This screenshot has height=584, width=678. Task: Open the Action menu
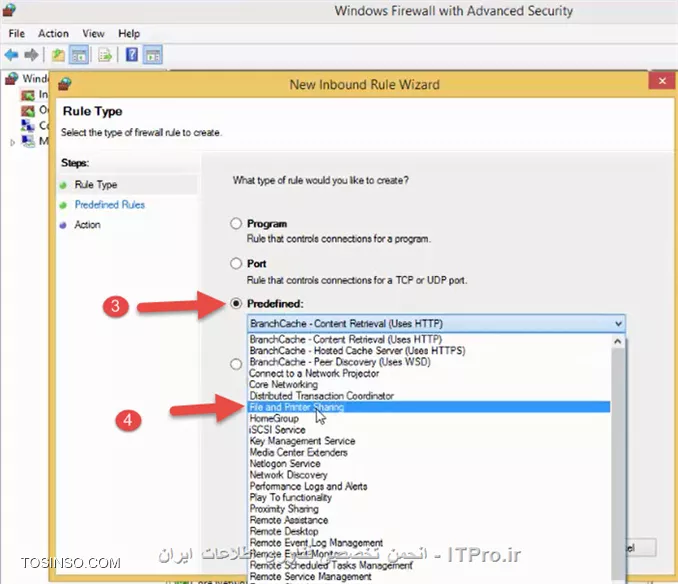(x=53, y=33)
